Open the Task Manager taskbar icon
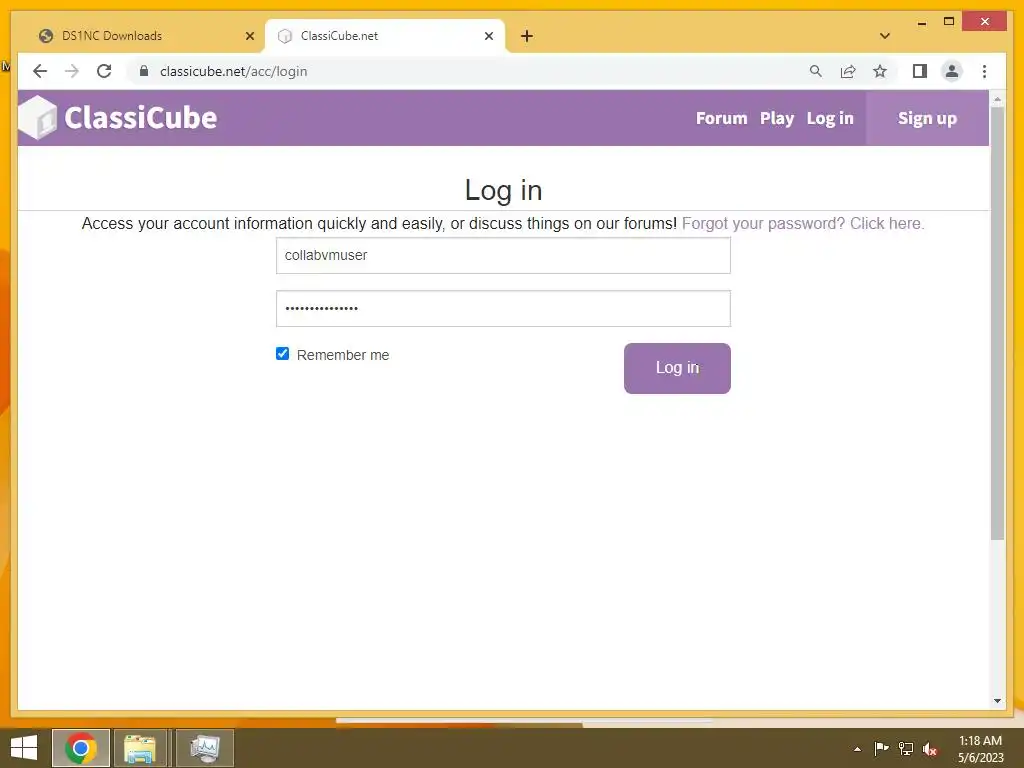The image size is (1024, 768). tap(205, 748)
